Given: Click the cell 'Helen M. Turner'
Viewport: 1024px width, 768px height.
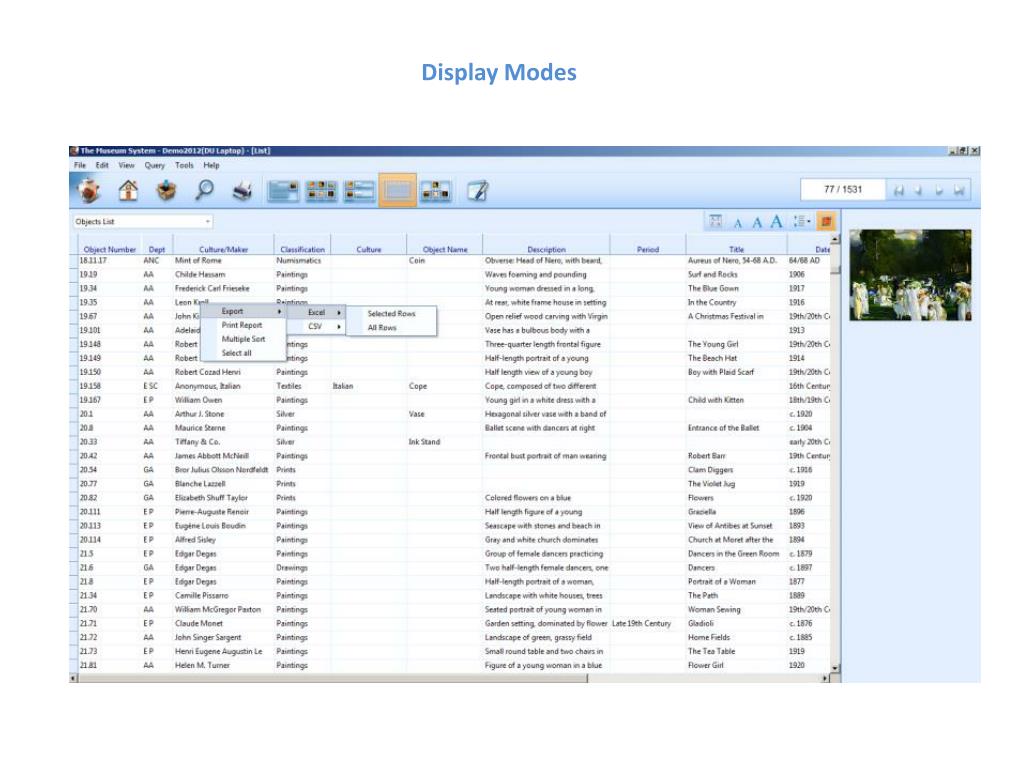Looking at the screenshot, I should (202, 665).
